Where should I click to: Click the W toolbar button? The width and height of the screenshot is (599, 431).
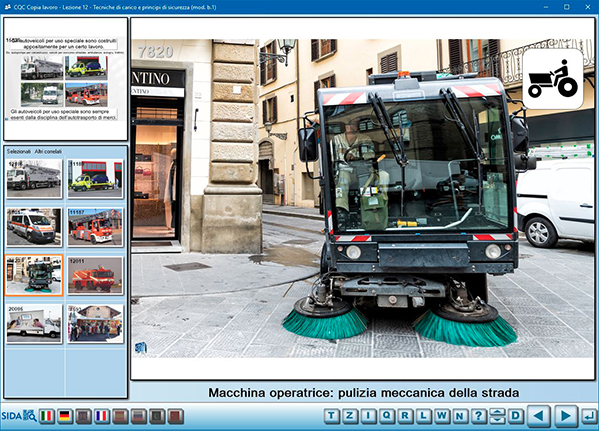tap(442, 416)
